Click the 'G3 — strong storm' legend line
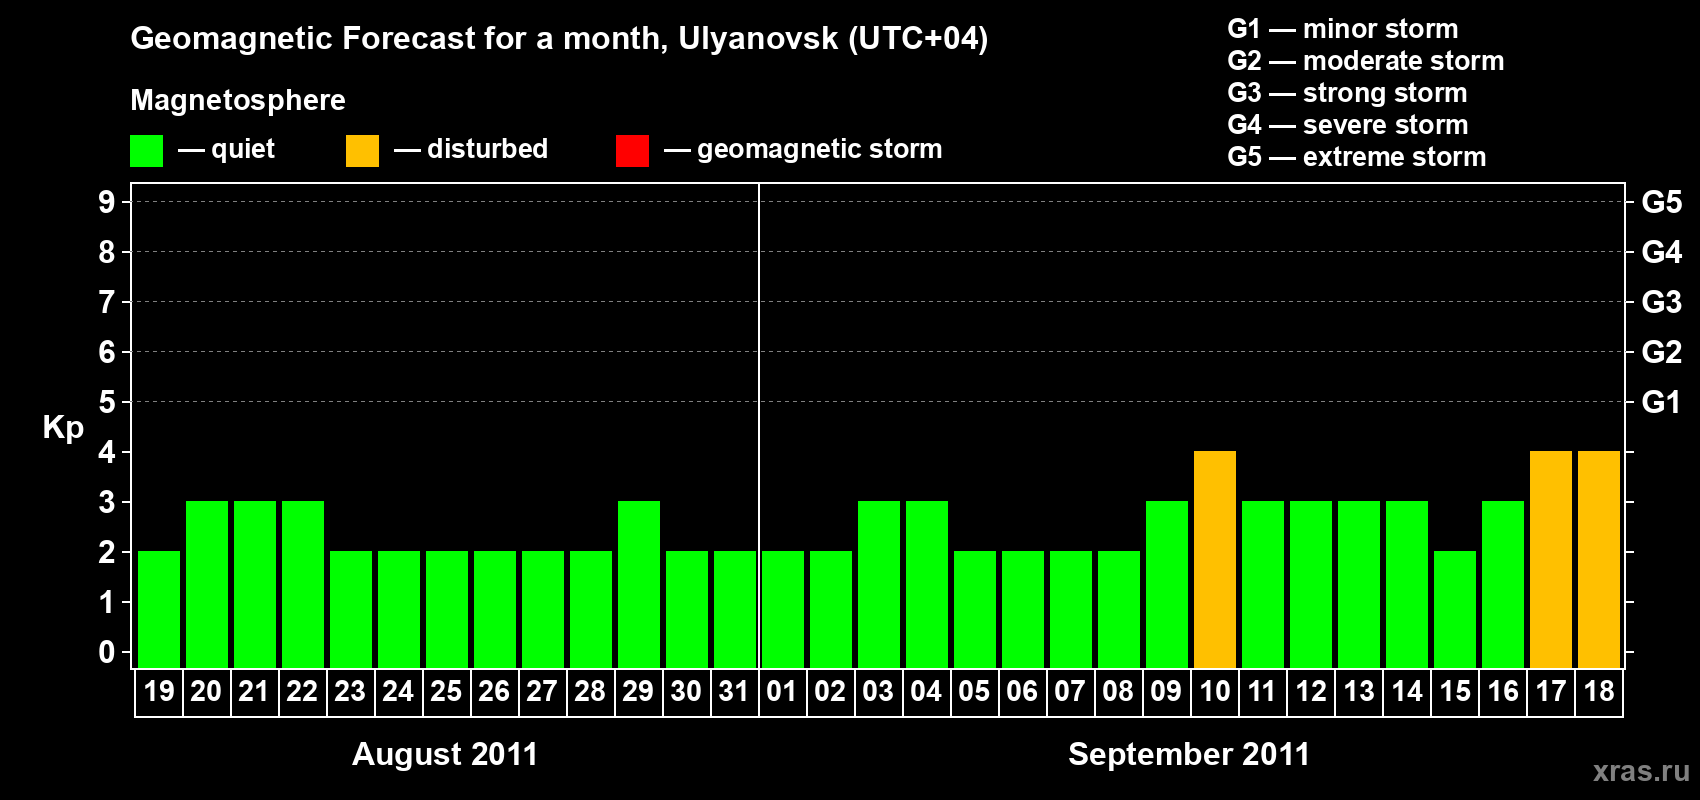1700x800 pixels. coord(1348,93)
